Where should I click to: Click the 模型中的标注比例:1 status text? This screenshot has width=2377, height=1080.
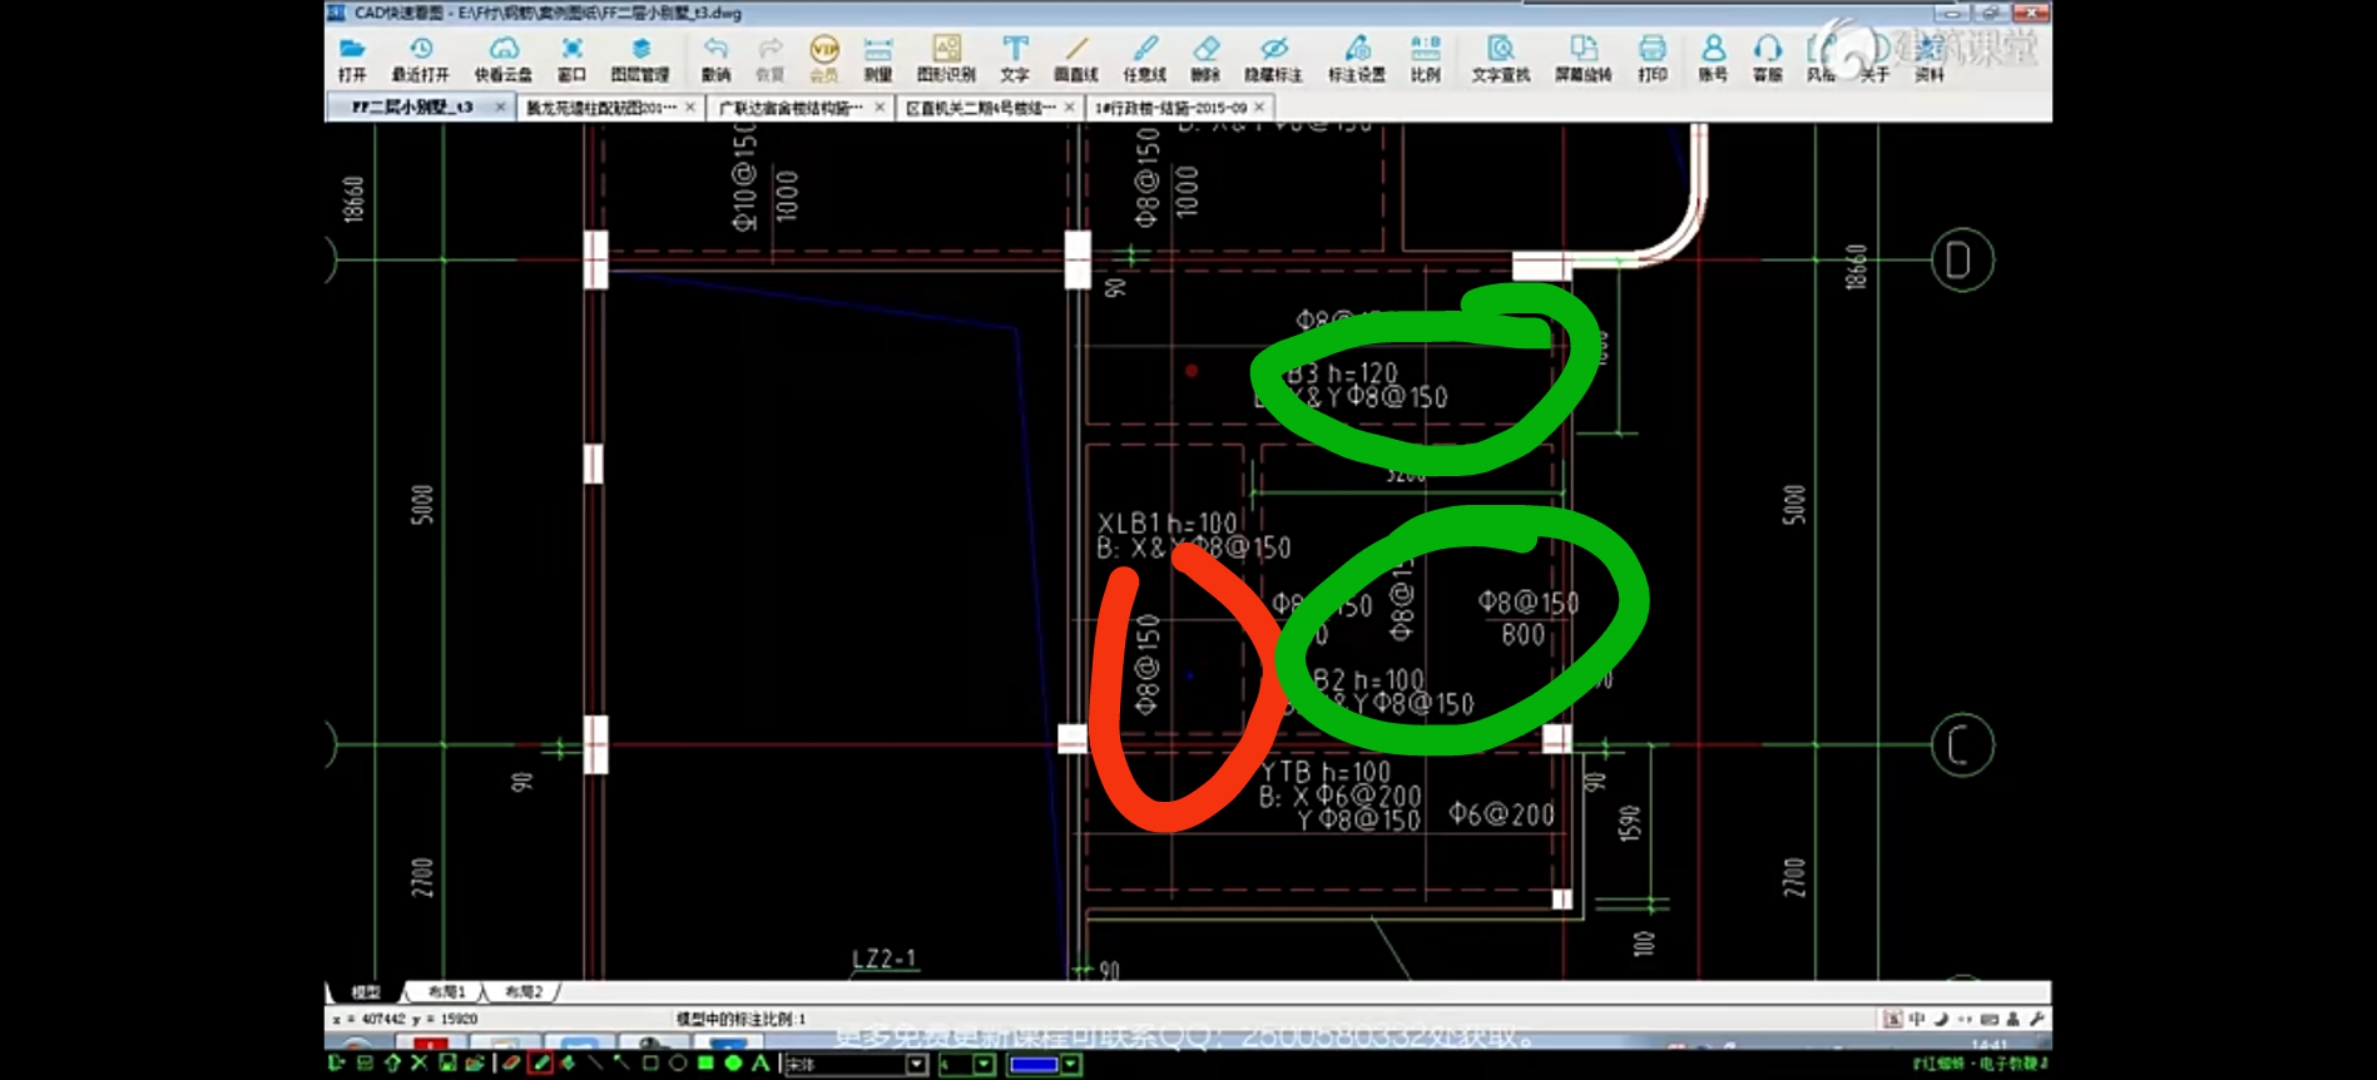pos(741,1019)
